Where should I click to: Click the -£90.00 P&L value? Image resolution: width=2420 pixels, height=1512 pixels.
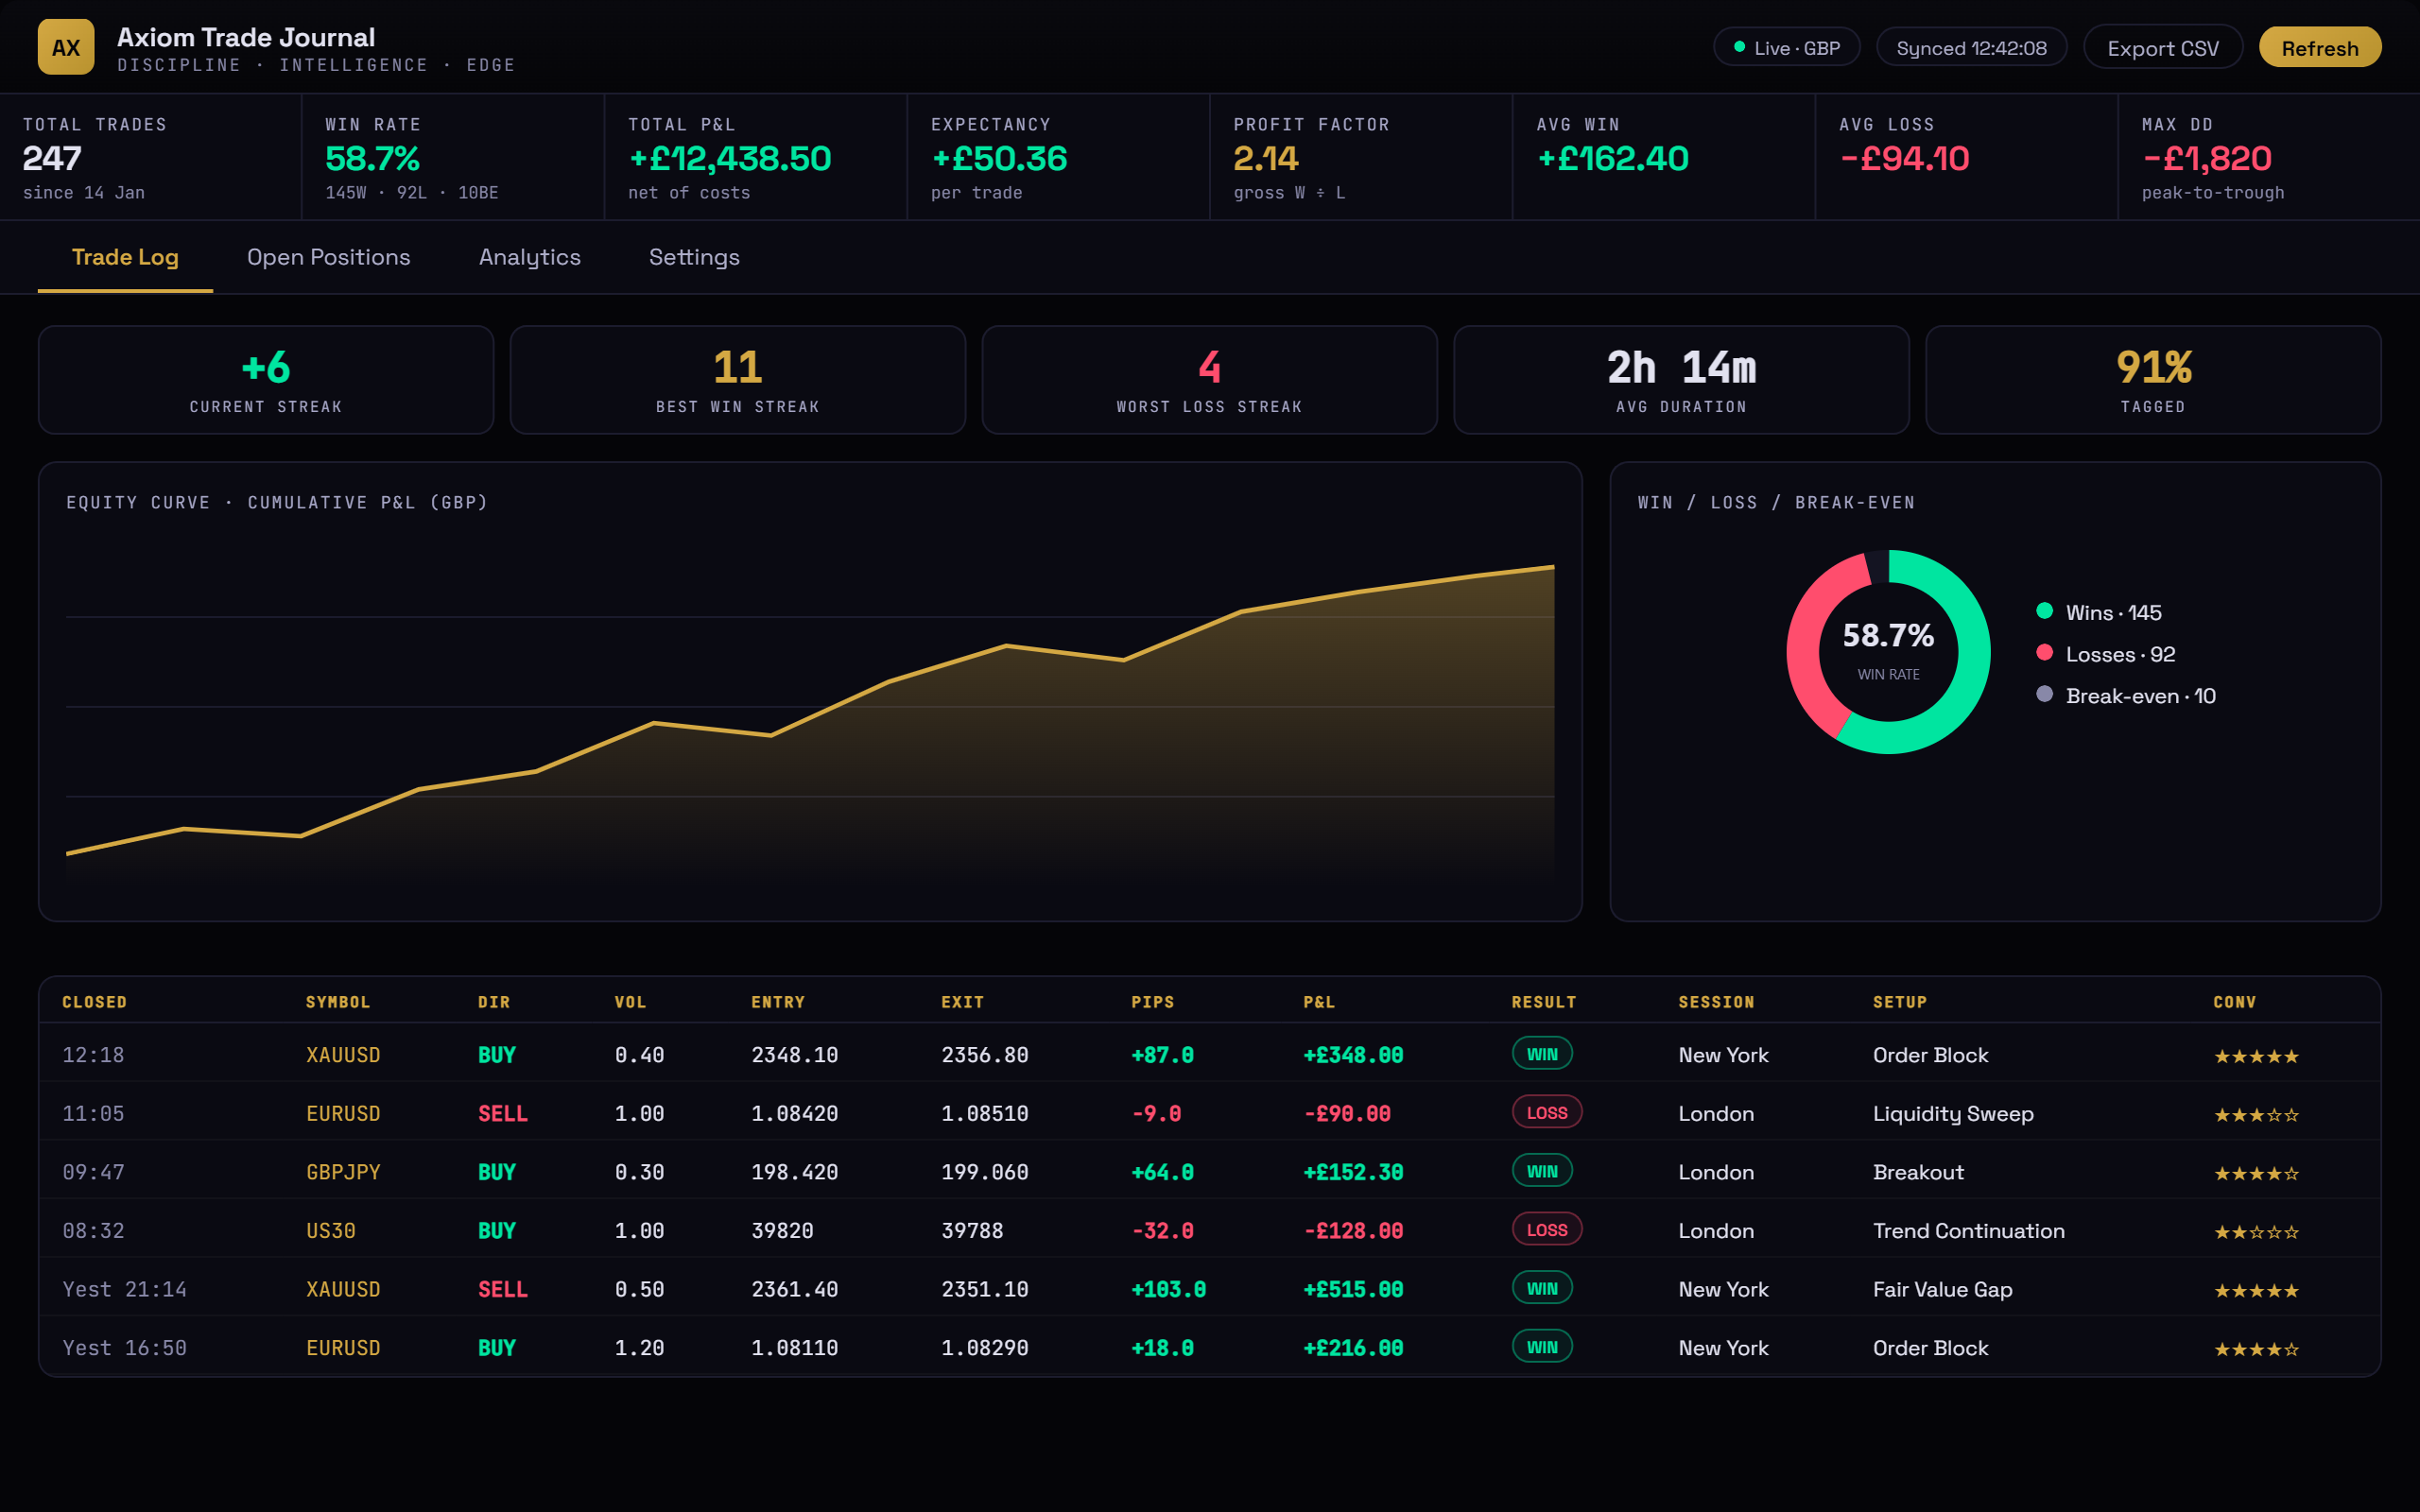(1347, 1114)
